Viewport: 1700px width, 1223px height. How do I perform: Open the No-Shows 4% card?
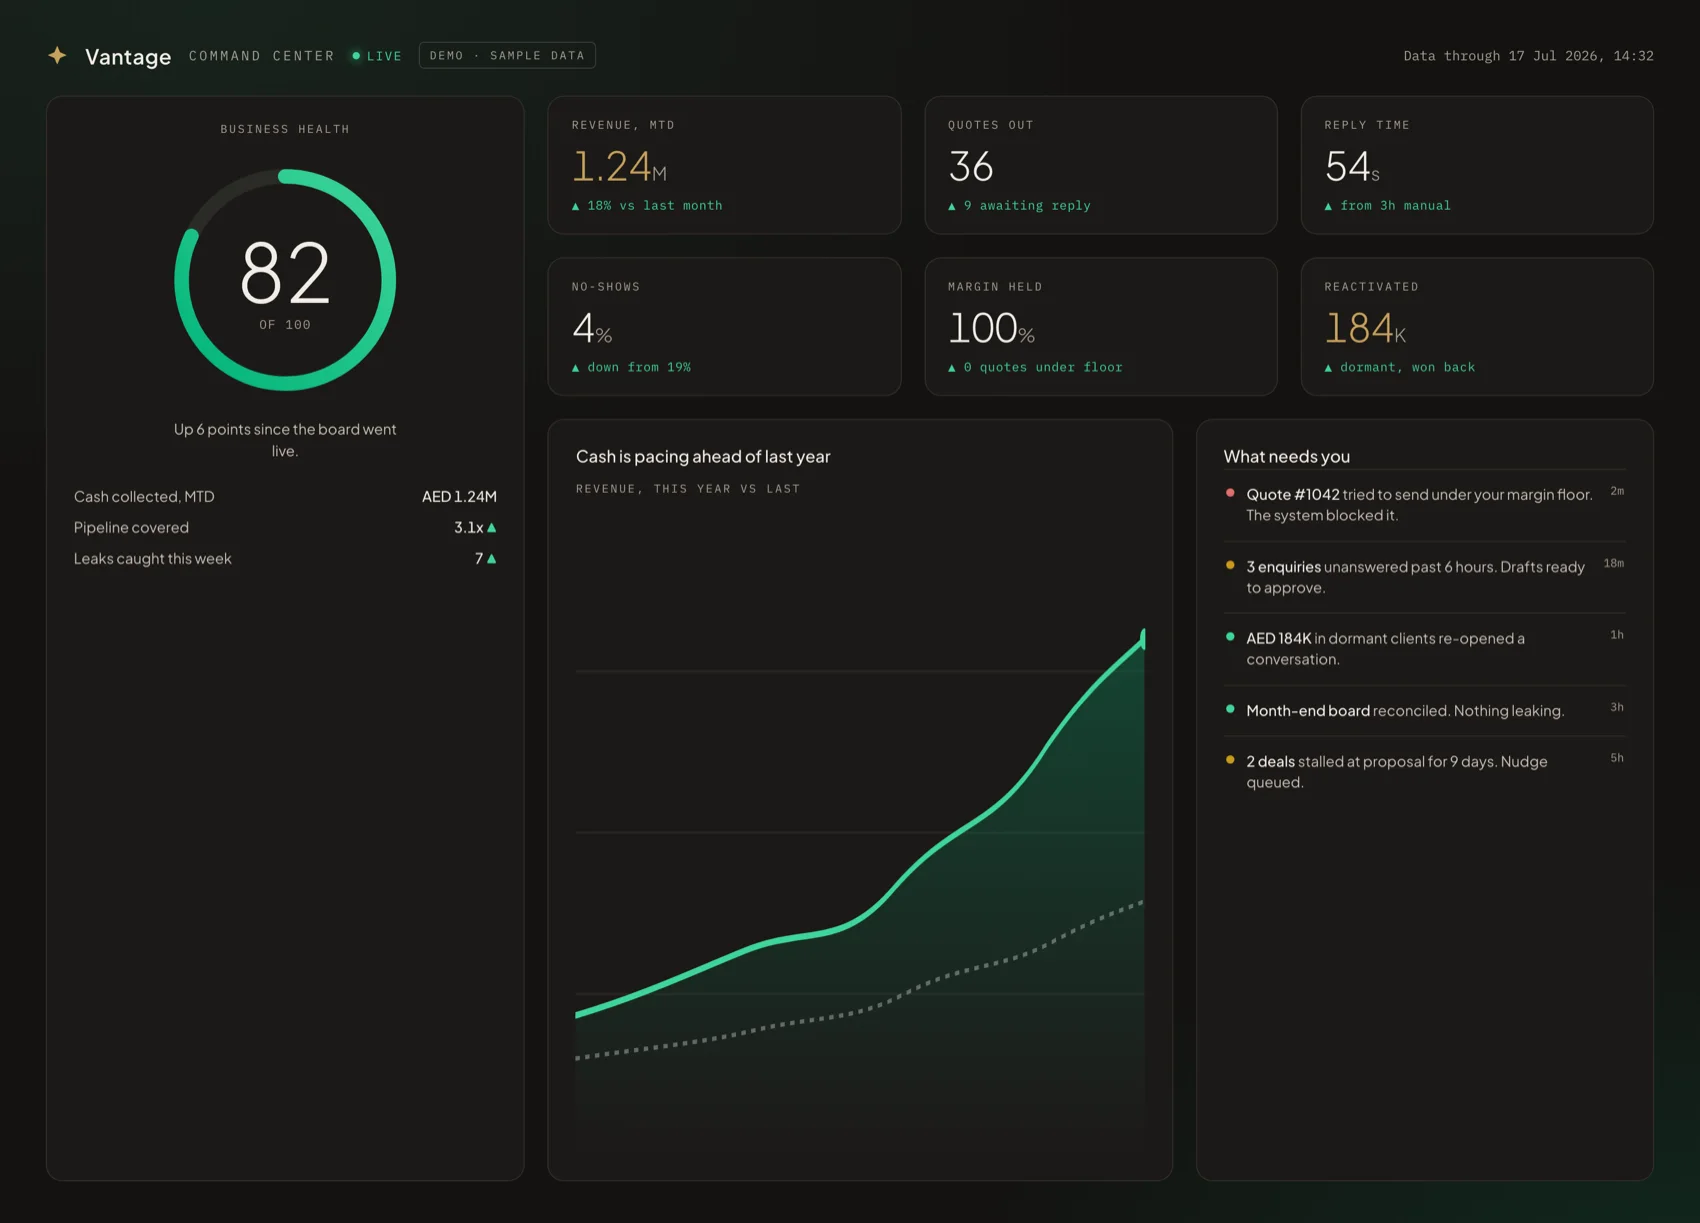pos(724,327)
